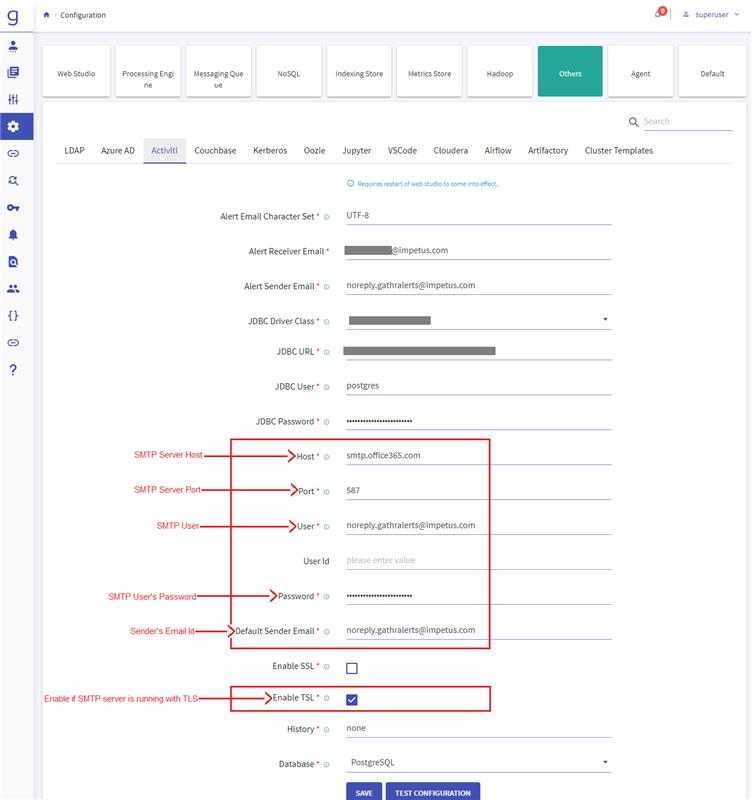The image size is (754, 800).
Task: Click the Configuration breadcrumb link
Action: (x=83, y=15)
